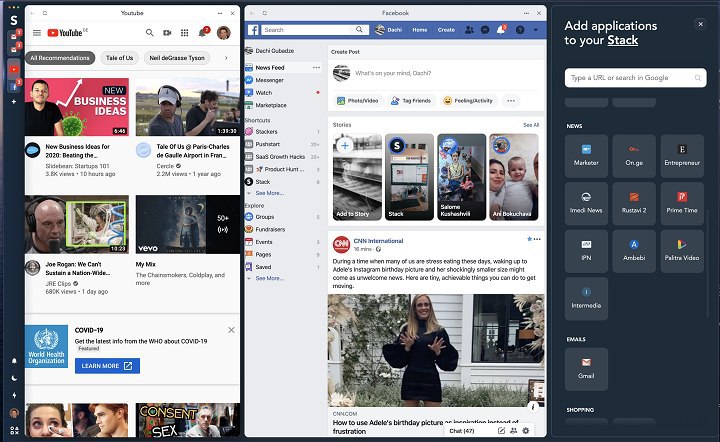This screenshot has height=442, width=720.
Task: Add the Entrepreneur app to Stack
Action: click(682, 156)
